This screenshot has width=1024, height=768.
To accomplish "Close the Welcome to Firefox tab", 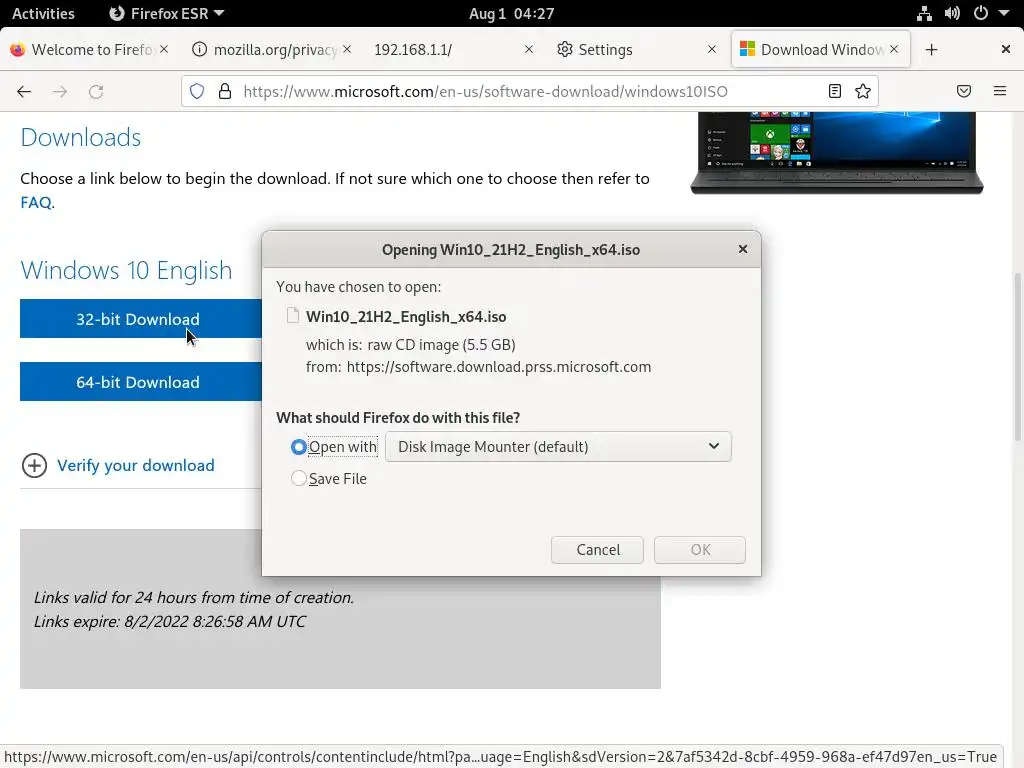I will click(x=164, y=49).
